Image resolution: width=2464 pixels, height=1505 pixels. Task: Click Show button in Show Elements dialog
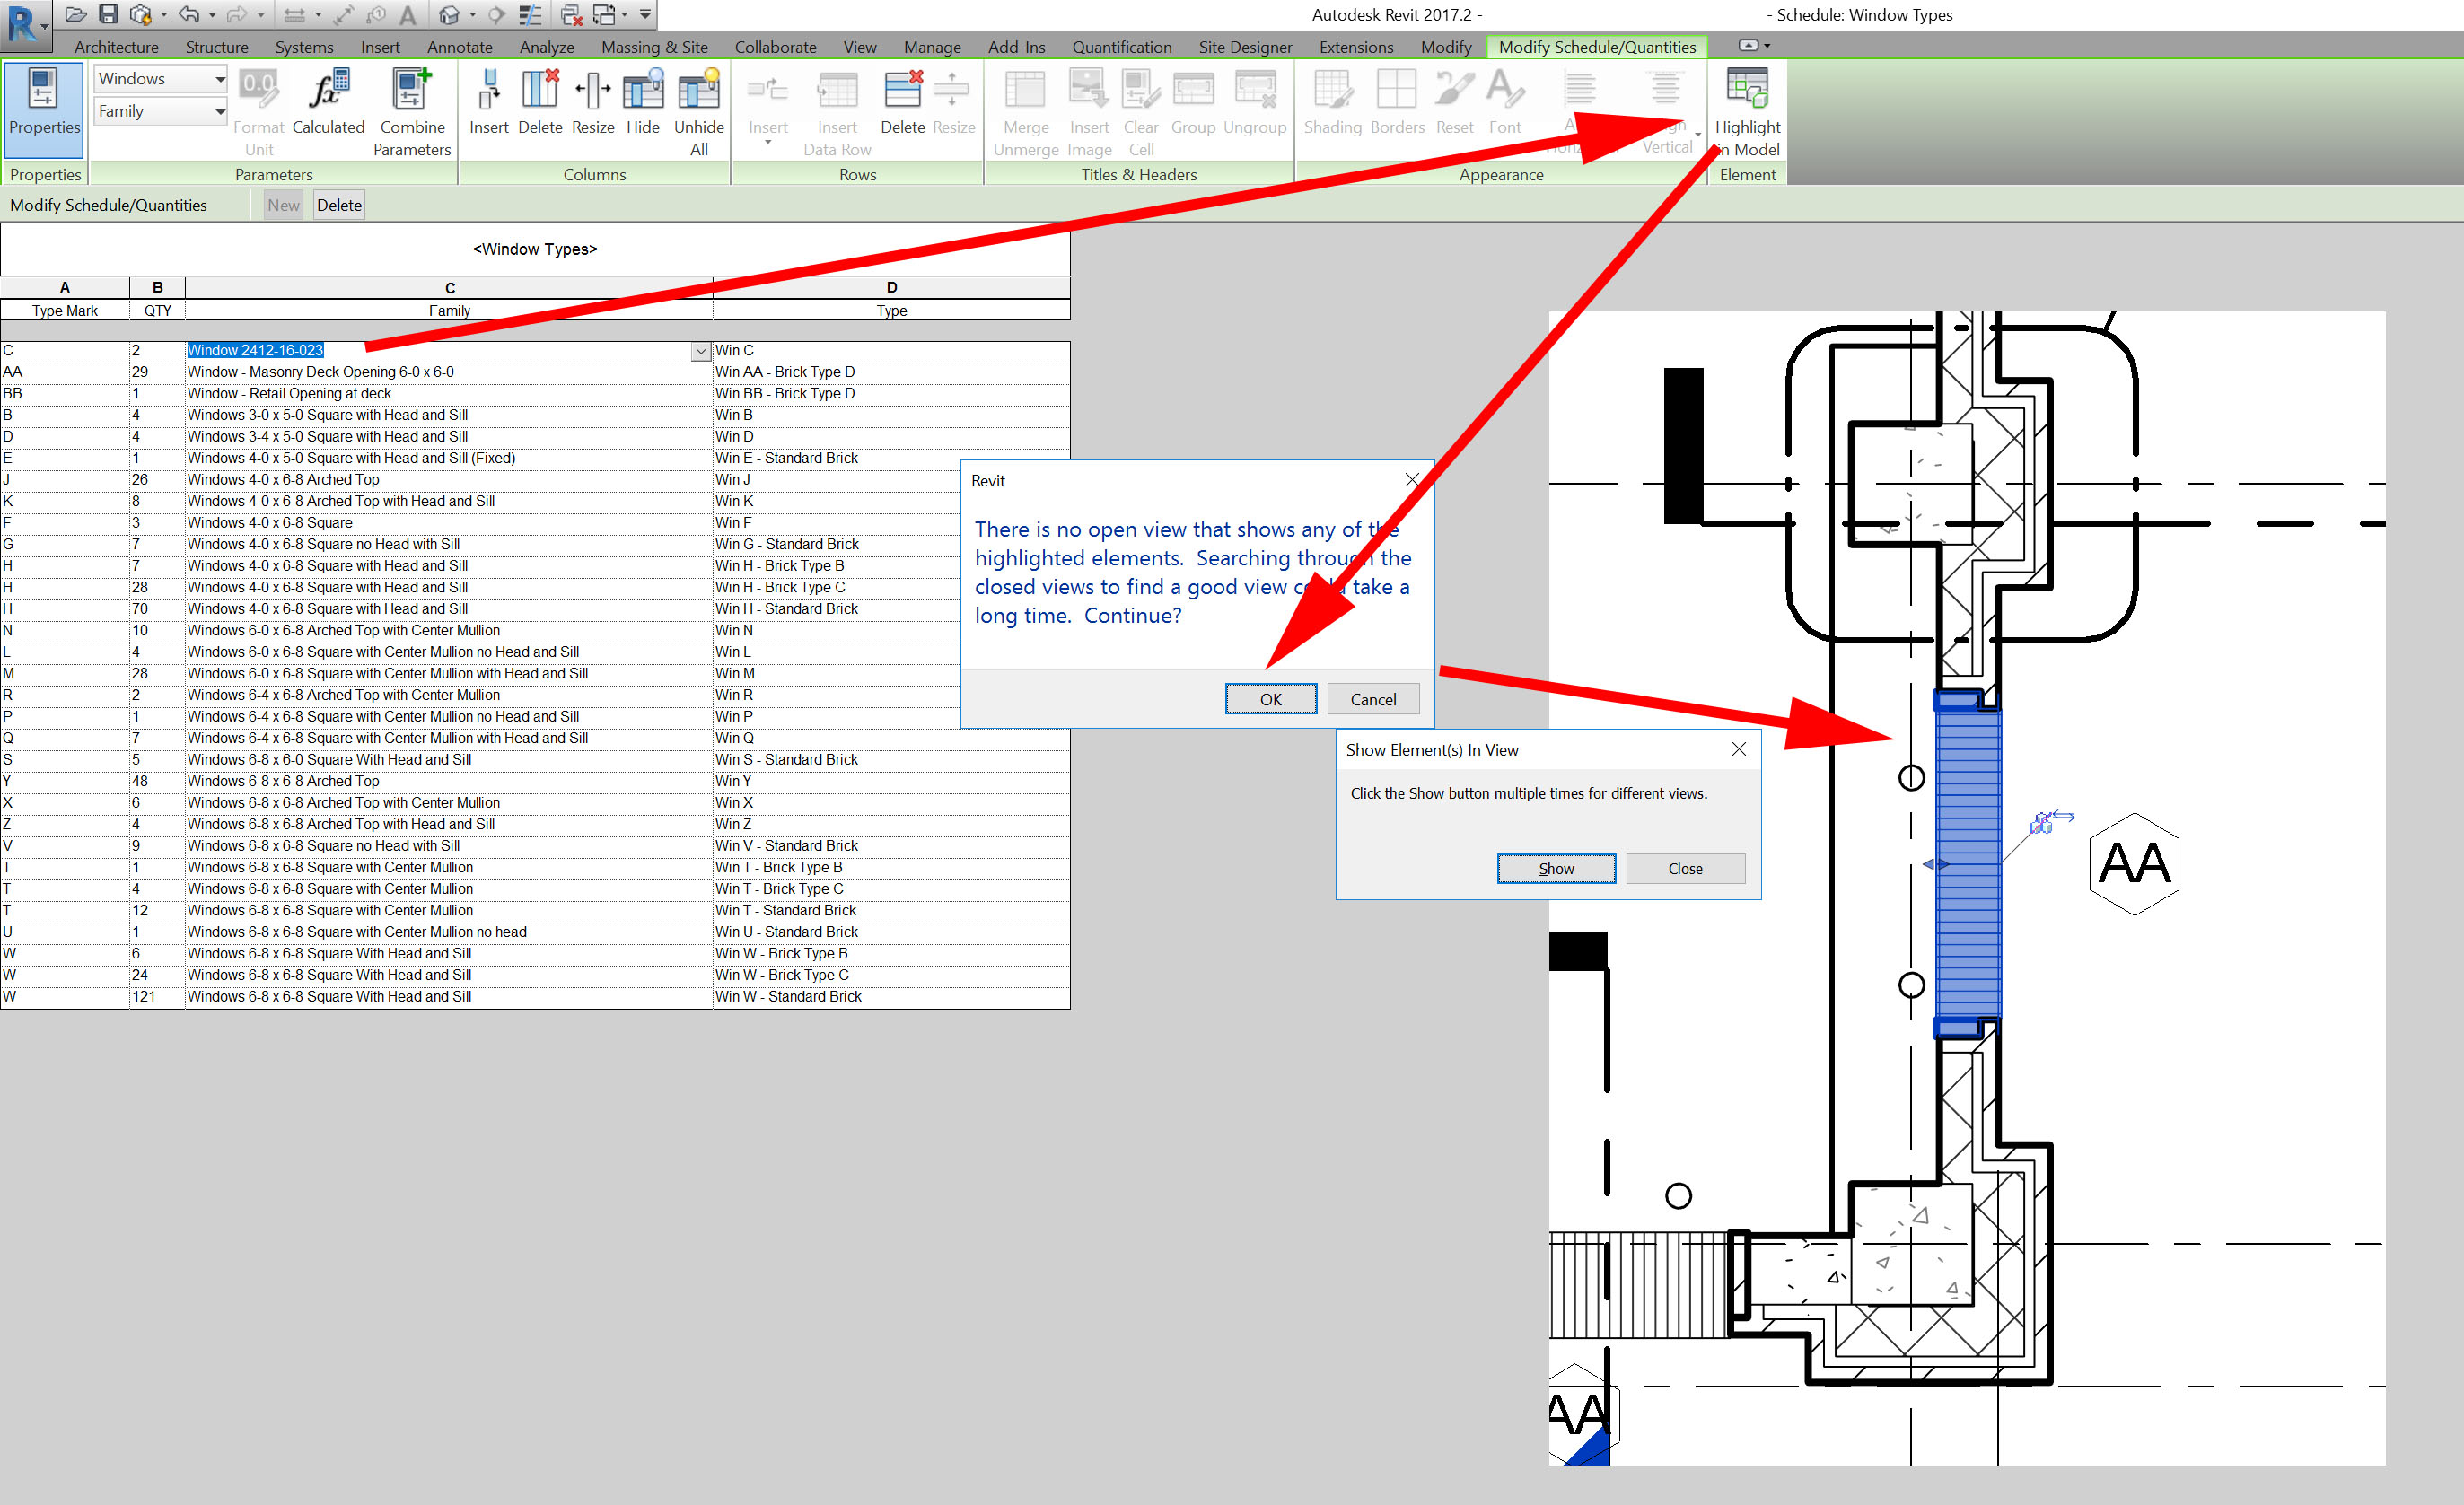1555,868
